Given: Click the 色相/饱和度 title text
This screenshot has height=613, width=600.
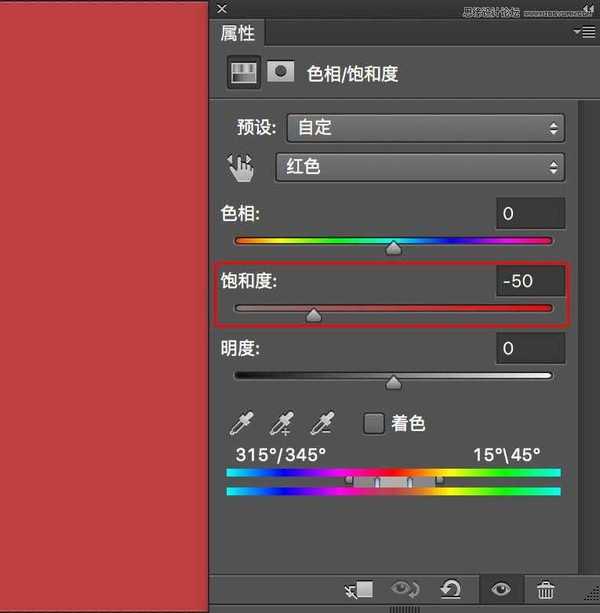Looking at the screenshot, I should click(x=352, y=73).
